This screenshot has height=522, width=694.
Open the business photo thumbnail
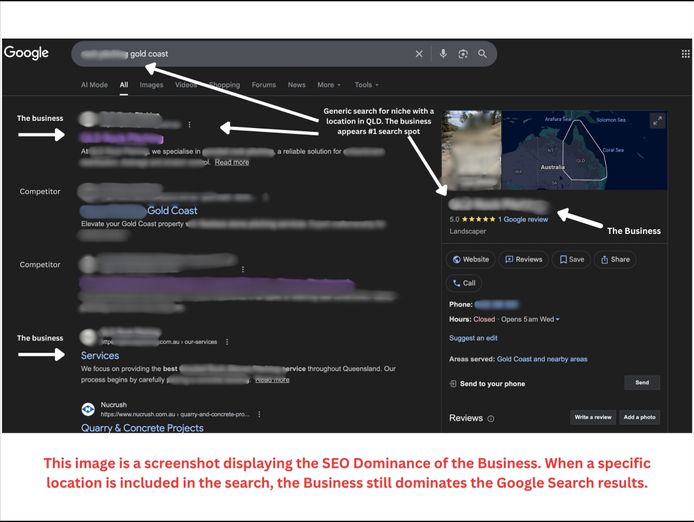click(x=471, y=150)
